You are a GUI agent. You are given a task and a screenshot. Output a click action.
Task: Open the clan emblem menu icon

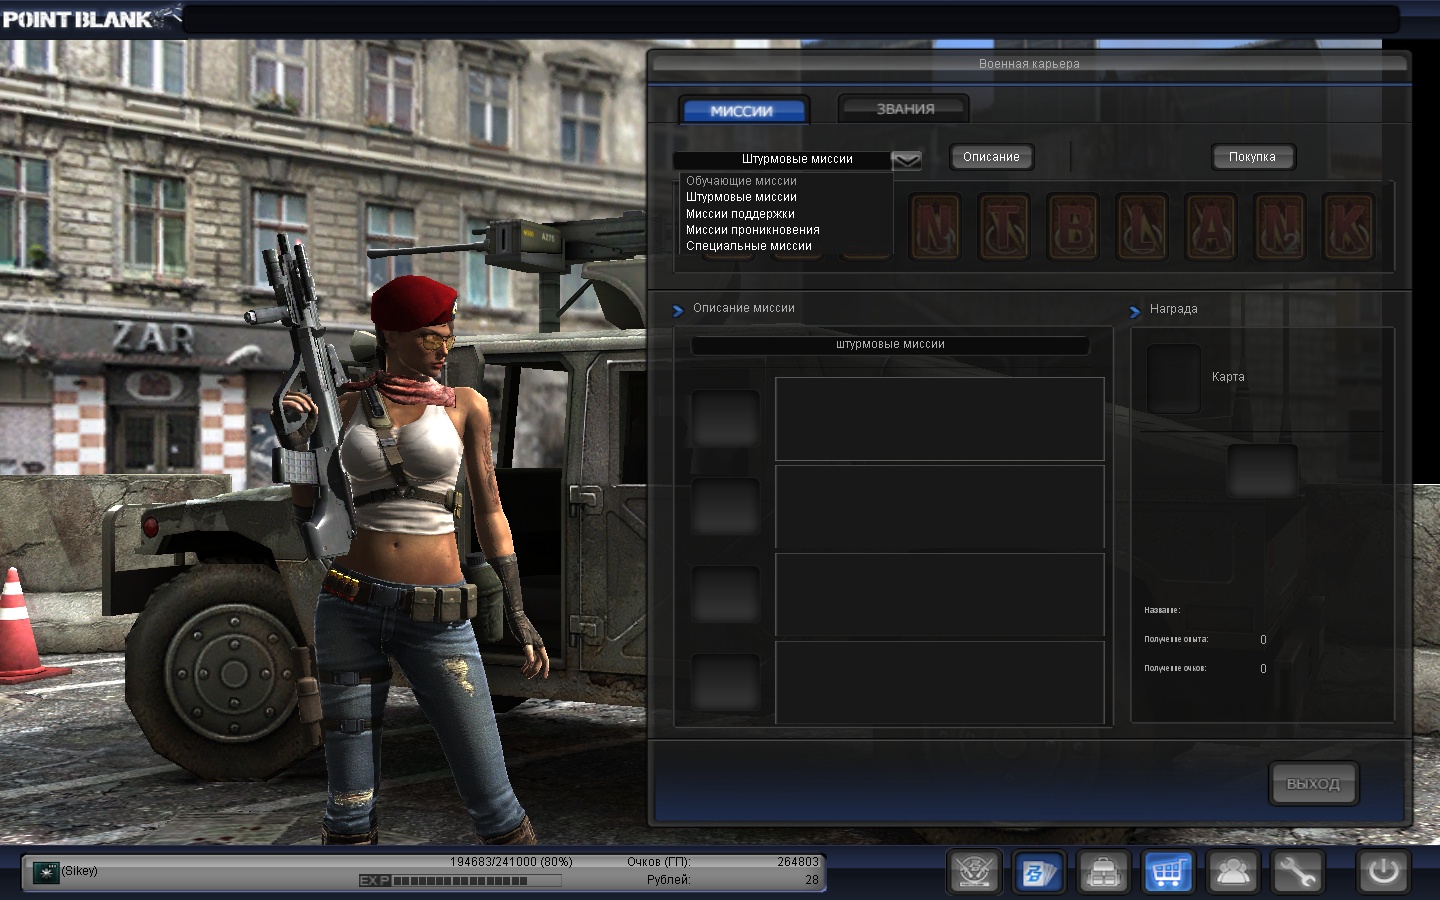(x=974, y=872)
